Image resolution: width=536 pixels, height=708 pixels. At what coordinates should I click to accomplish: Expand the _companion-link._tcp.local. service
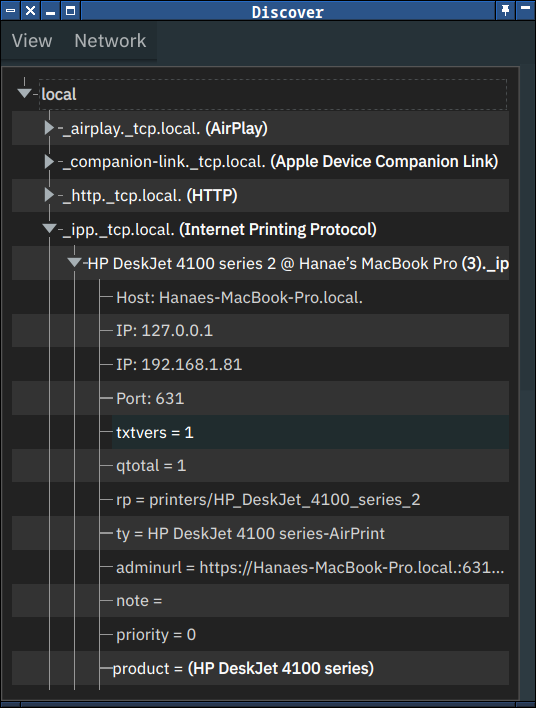pos(49,162)
